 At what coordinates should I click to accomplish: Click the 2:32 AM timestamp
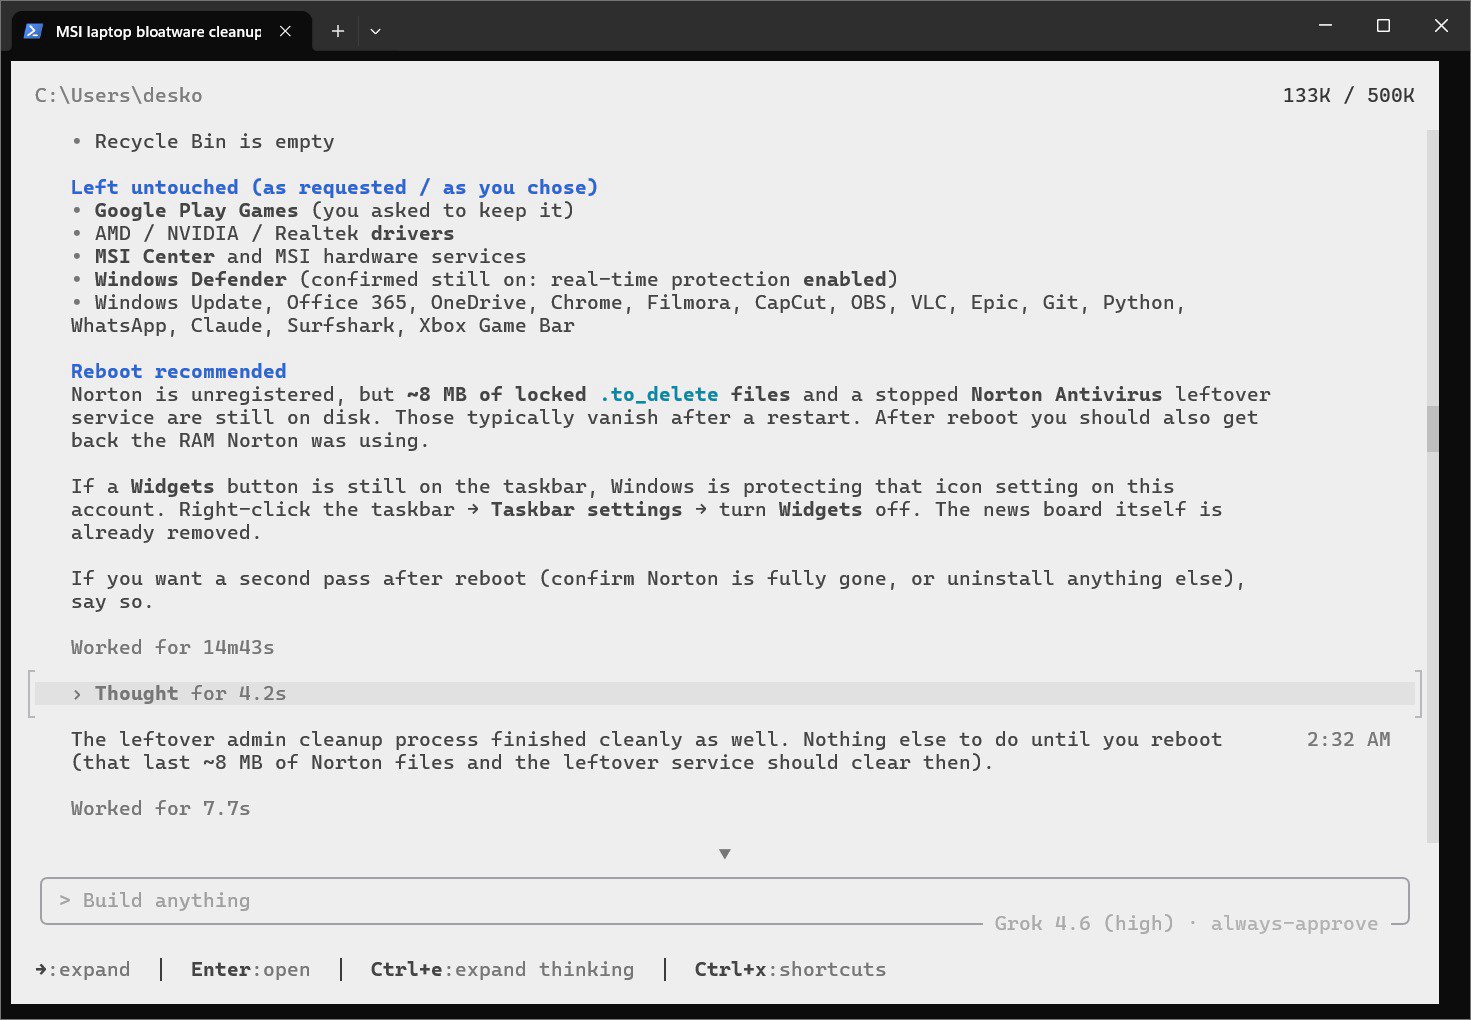point(1348,740)
